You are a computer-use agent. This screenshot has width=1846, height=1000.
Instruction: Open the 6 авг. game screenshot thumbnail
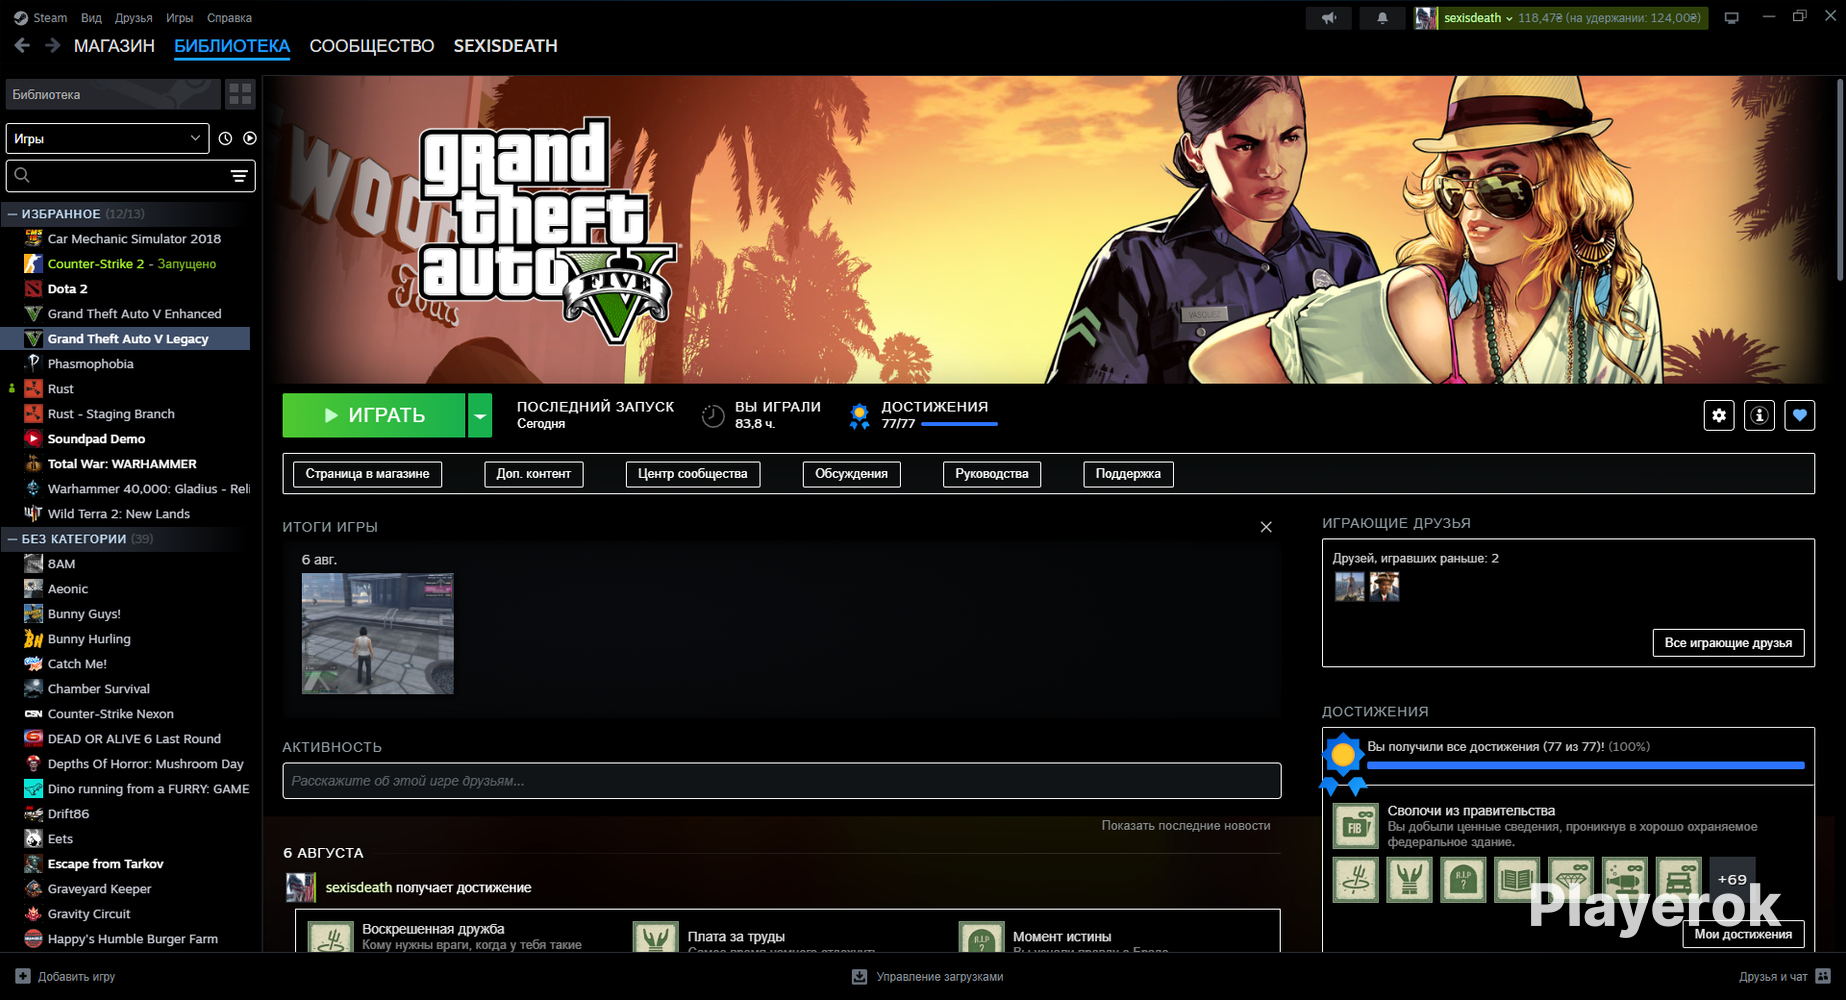(378, 633)
